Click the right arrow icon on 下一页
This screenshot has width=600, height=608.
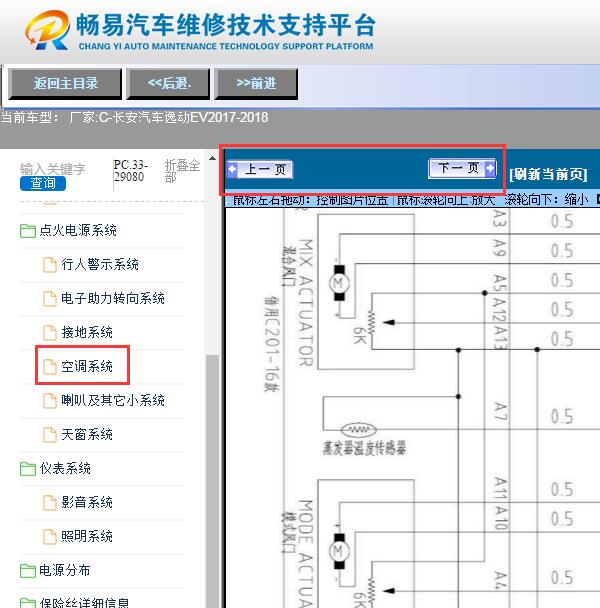[490, 168]
